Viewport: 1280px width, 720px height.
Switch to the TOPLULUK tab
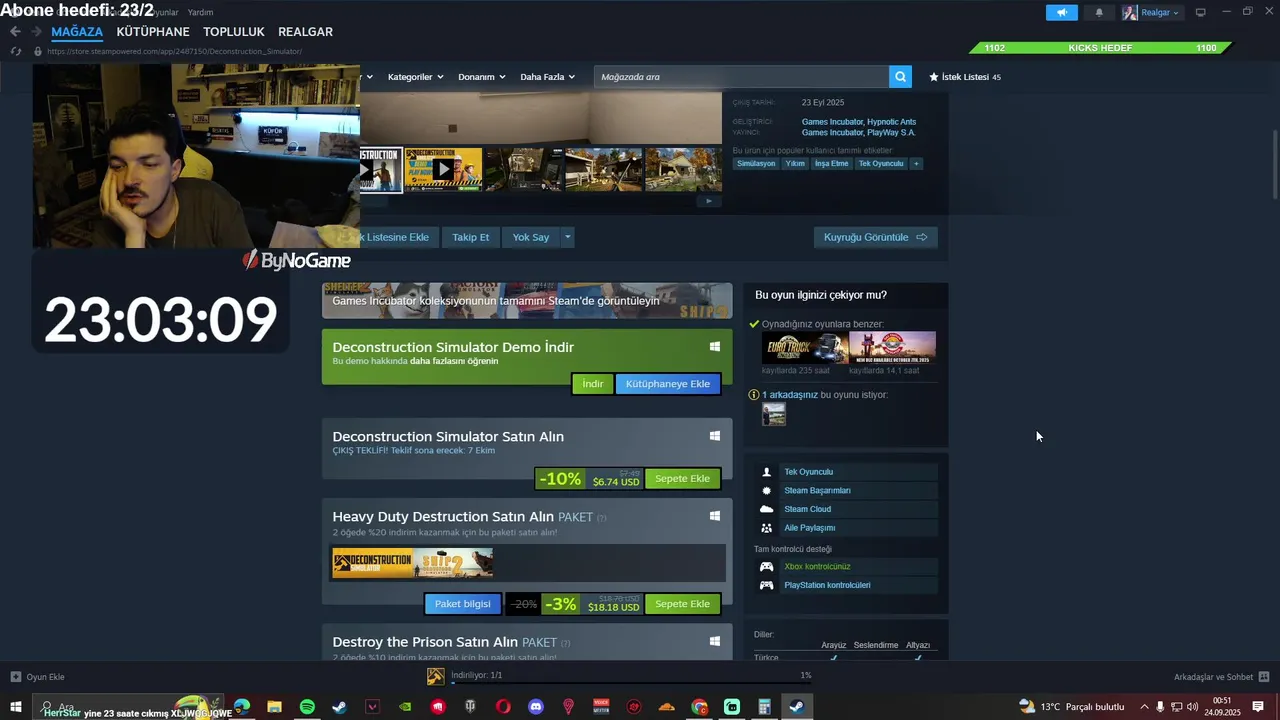[234, 32]
